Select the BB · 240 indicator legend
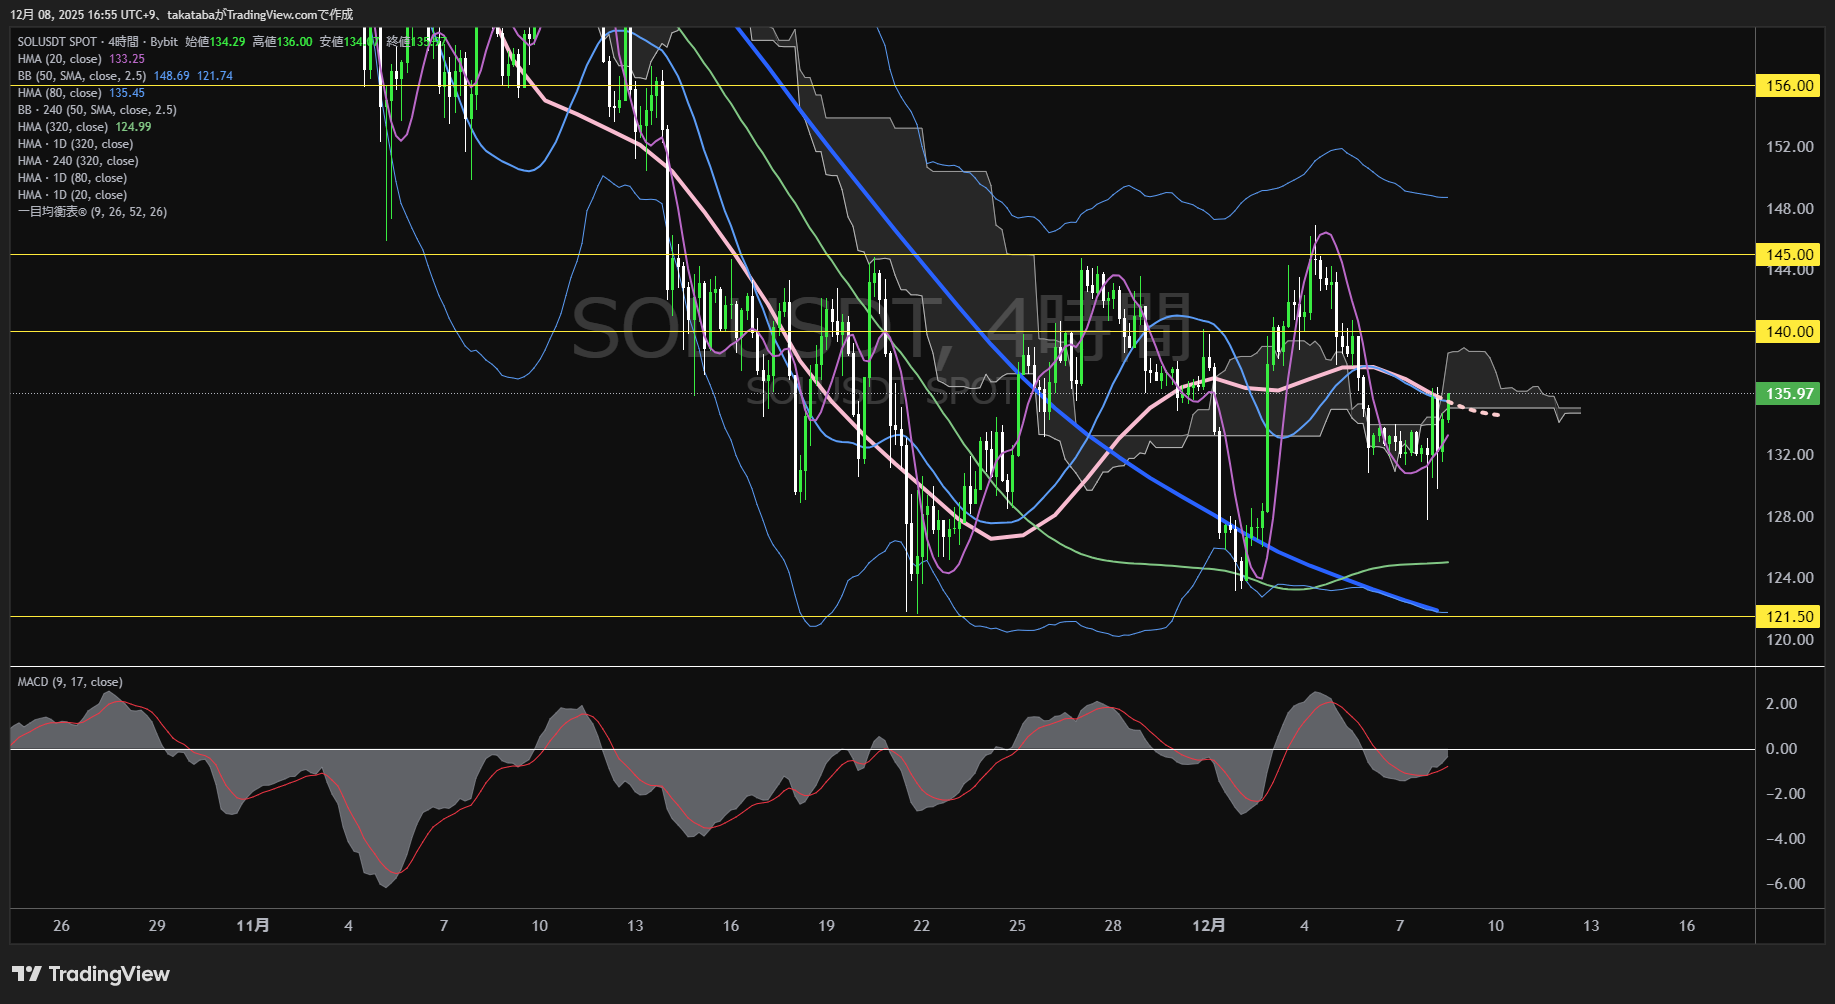This screenshot has width=1835, height=1004. [x=96, y=110]
